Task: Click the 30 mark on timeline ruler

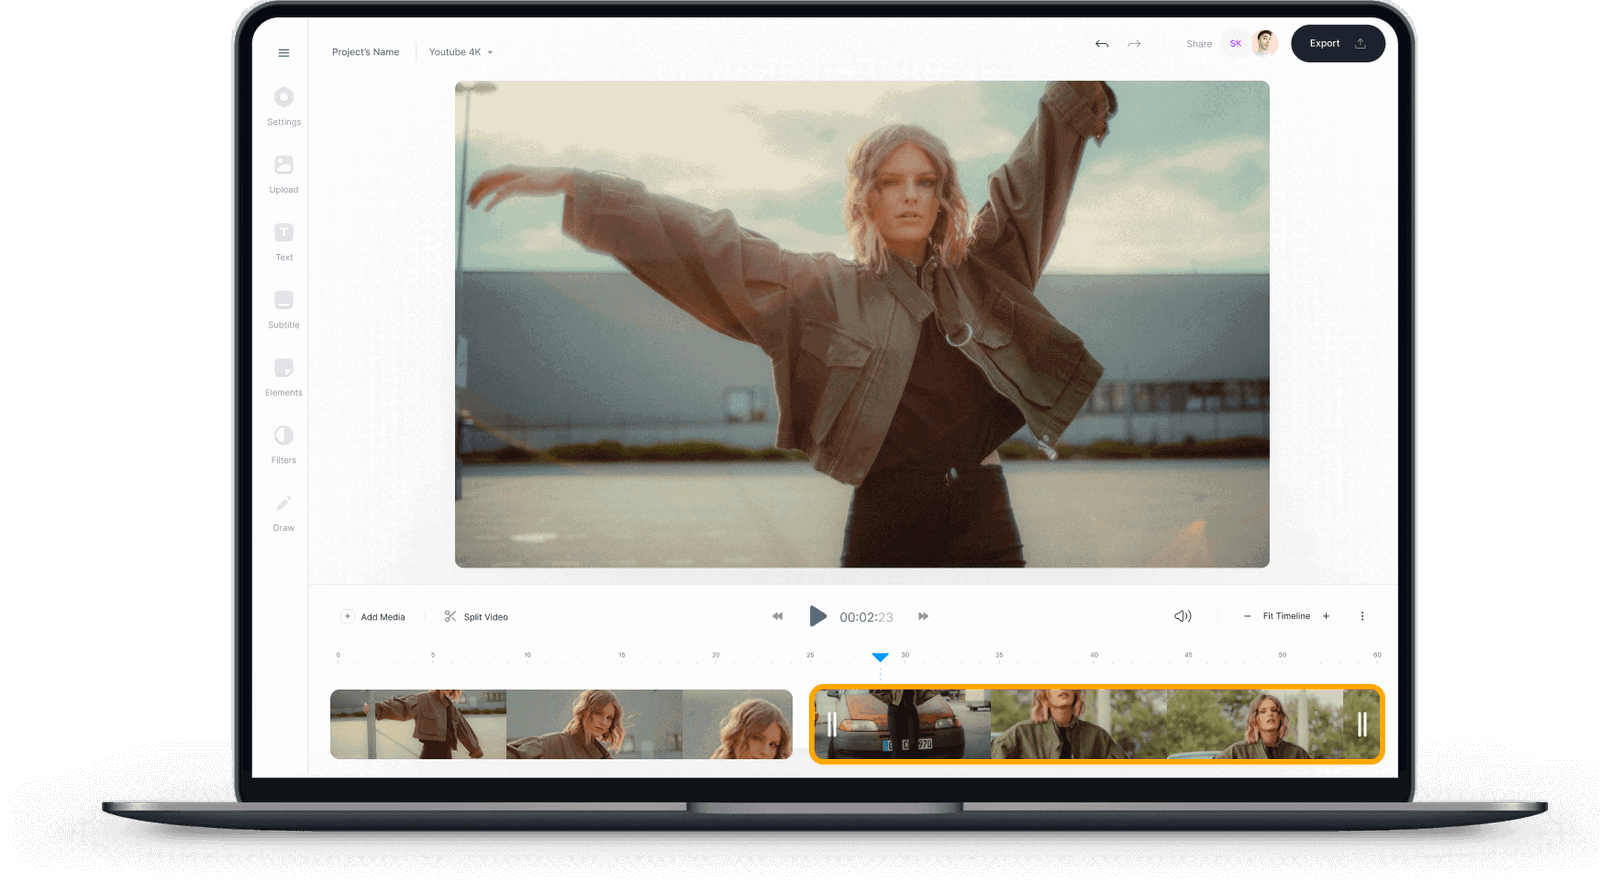Action: click(905, 655)
